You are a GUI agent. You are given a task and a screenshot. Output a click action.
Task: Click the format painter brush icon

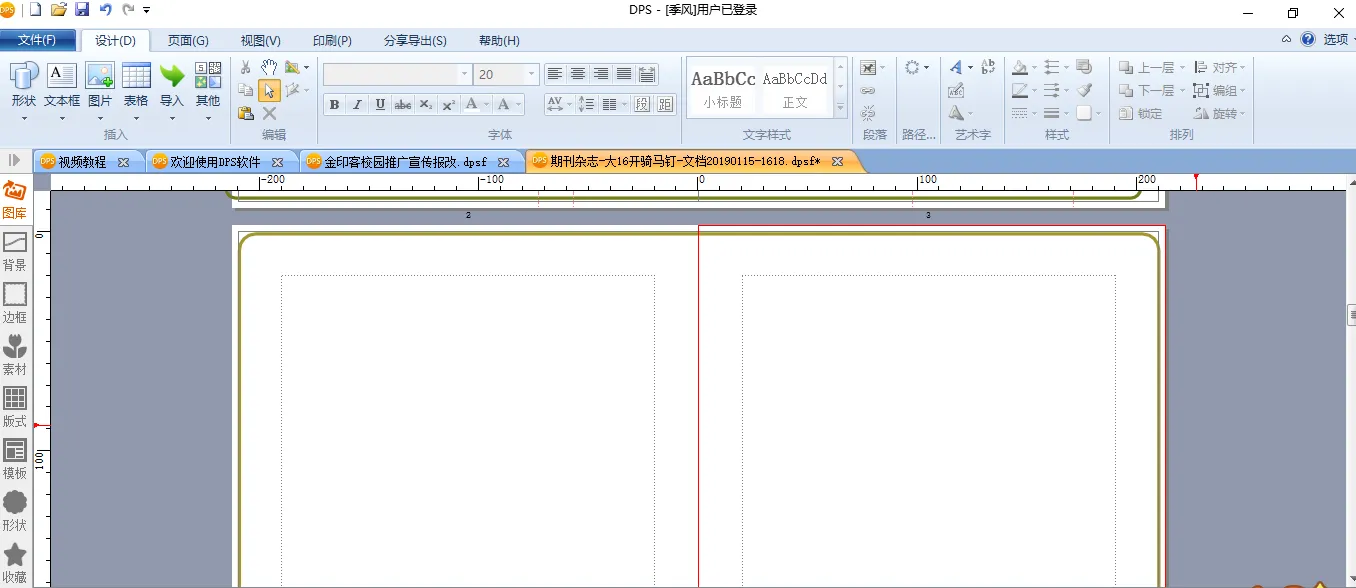click(x=1084, y=90)
